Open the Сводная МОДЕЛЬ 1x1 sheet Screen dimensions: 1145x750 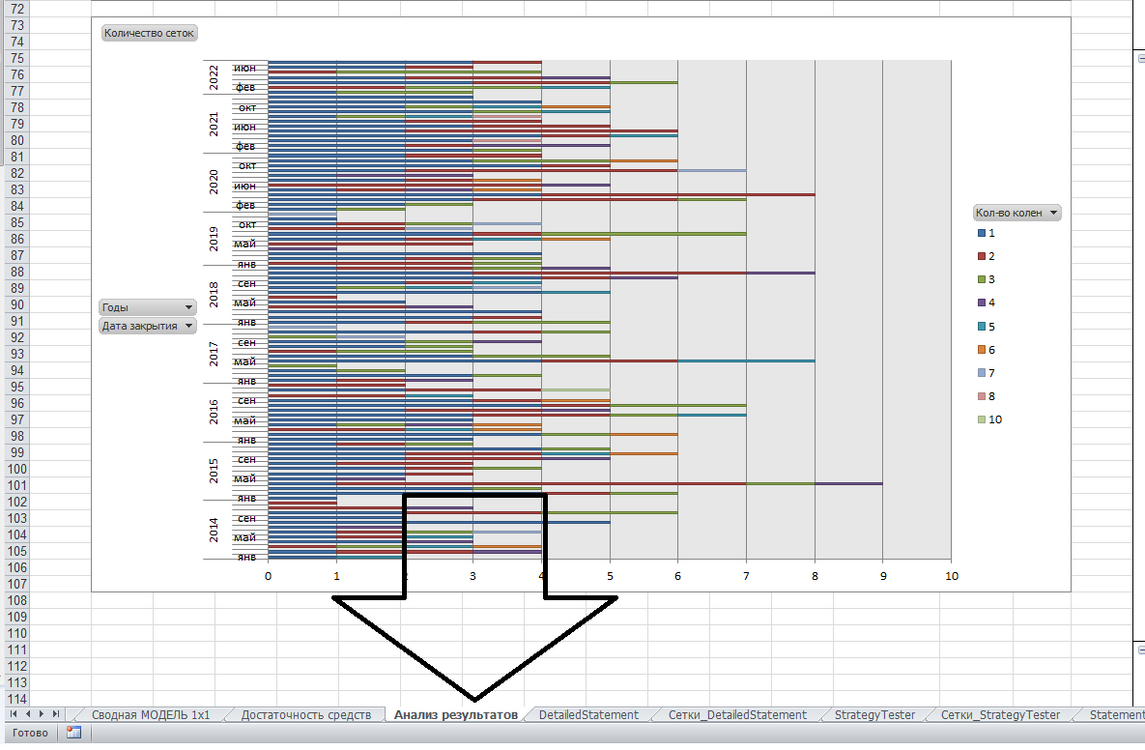point(150,715)
